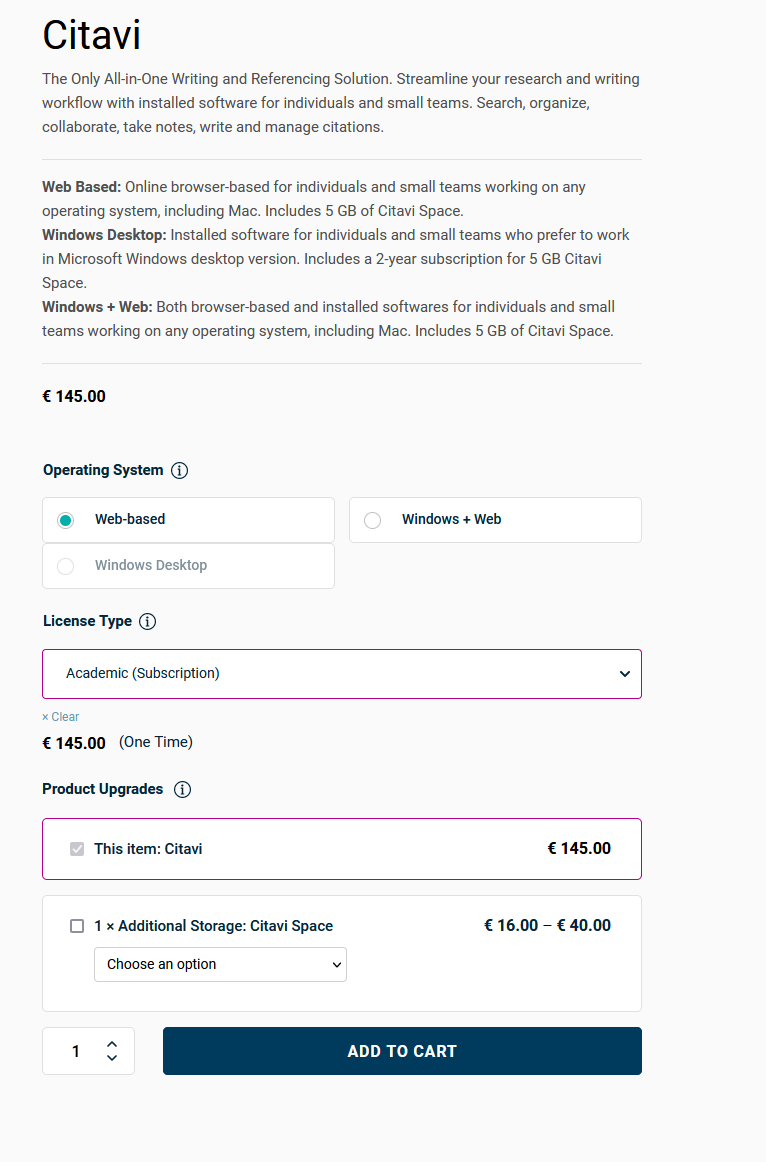
Task: Select the Windows Desktop radio option
Action: pyautogui.click(x=66, y=566)
